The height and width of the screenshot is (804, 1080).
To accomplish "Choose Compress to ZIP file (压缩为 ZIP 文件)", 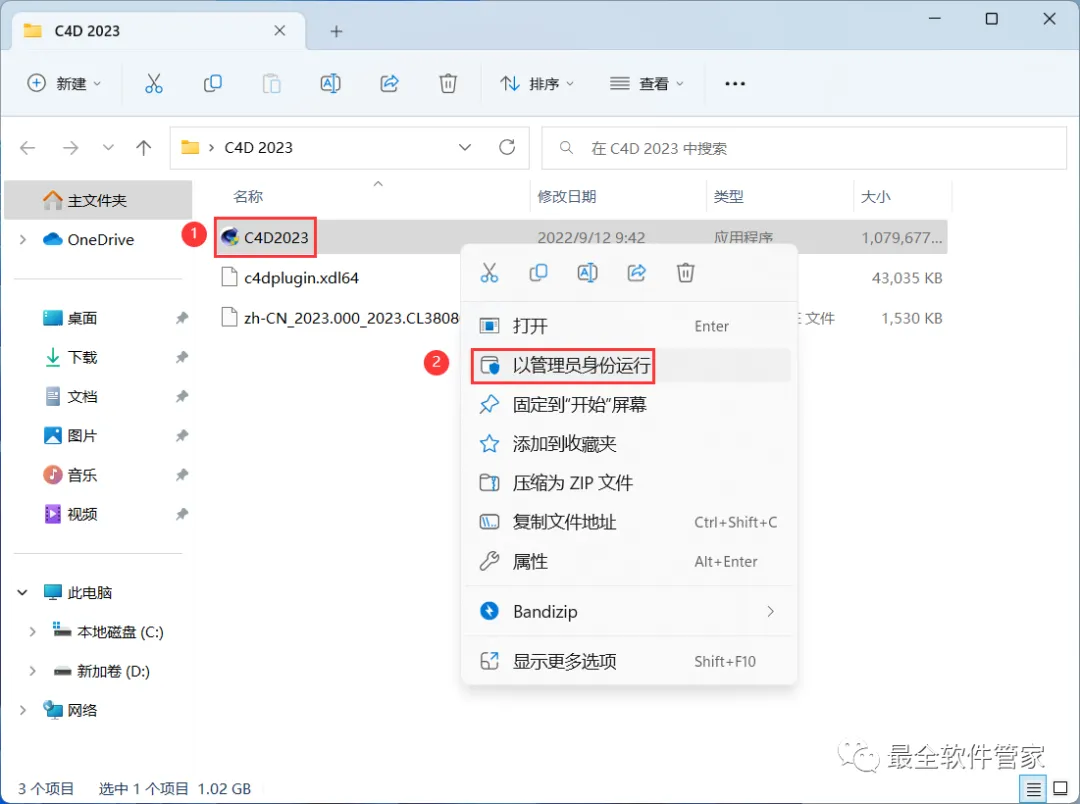I will tap(629, 483).
